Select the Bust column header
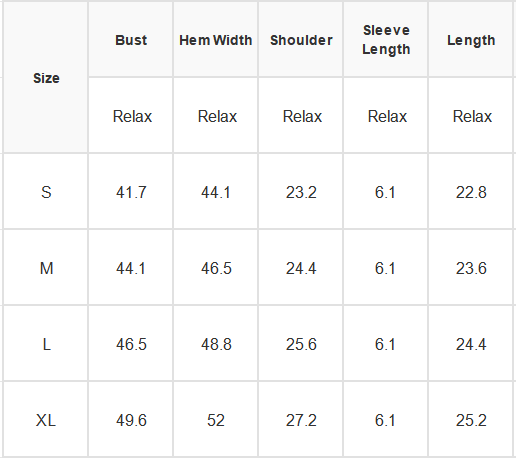 (x=131, y=40)
